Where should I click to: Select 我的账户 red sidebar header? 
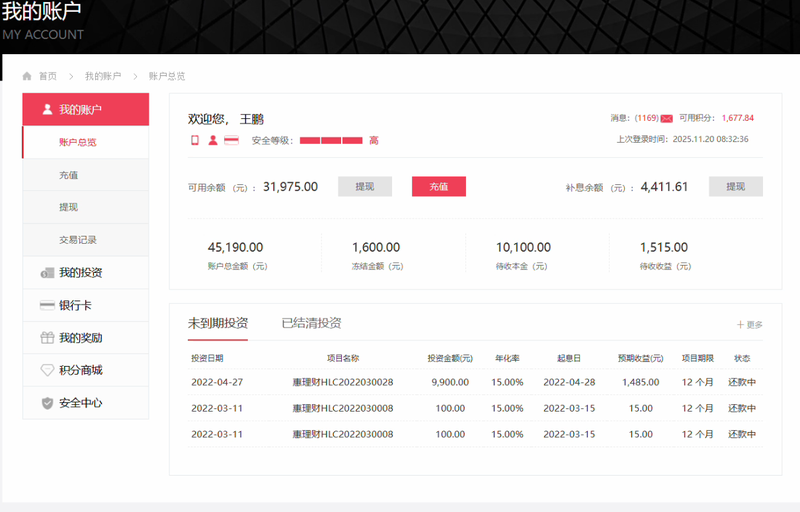(86, 109)
